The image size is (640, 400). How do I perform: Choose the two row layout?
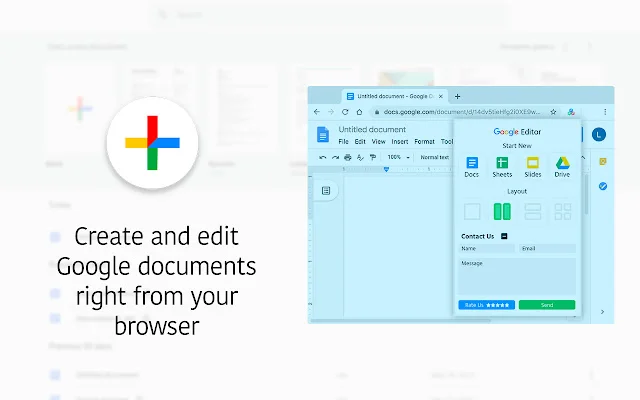pos(533,211)
